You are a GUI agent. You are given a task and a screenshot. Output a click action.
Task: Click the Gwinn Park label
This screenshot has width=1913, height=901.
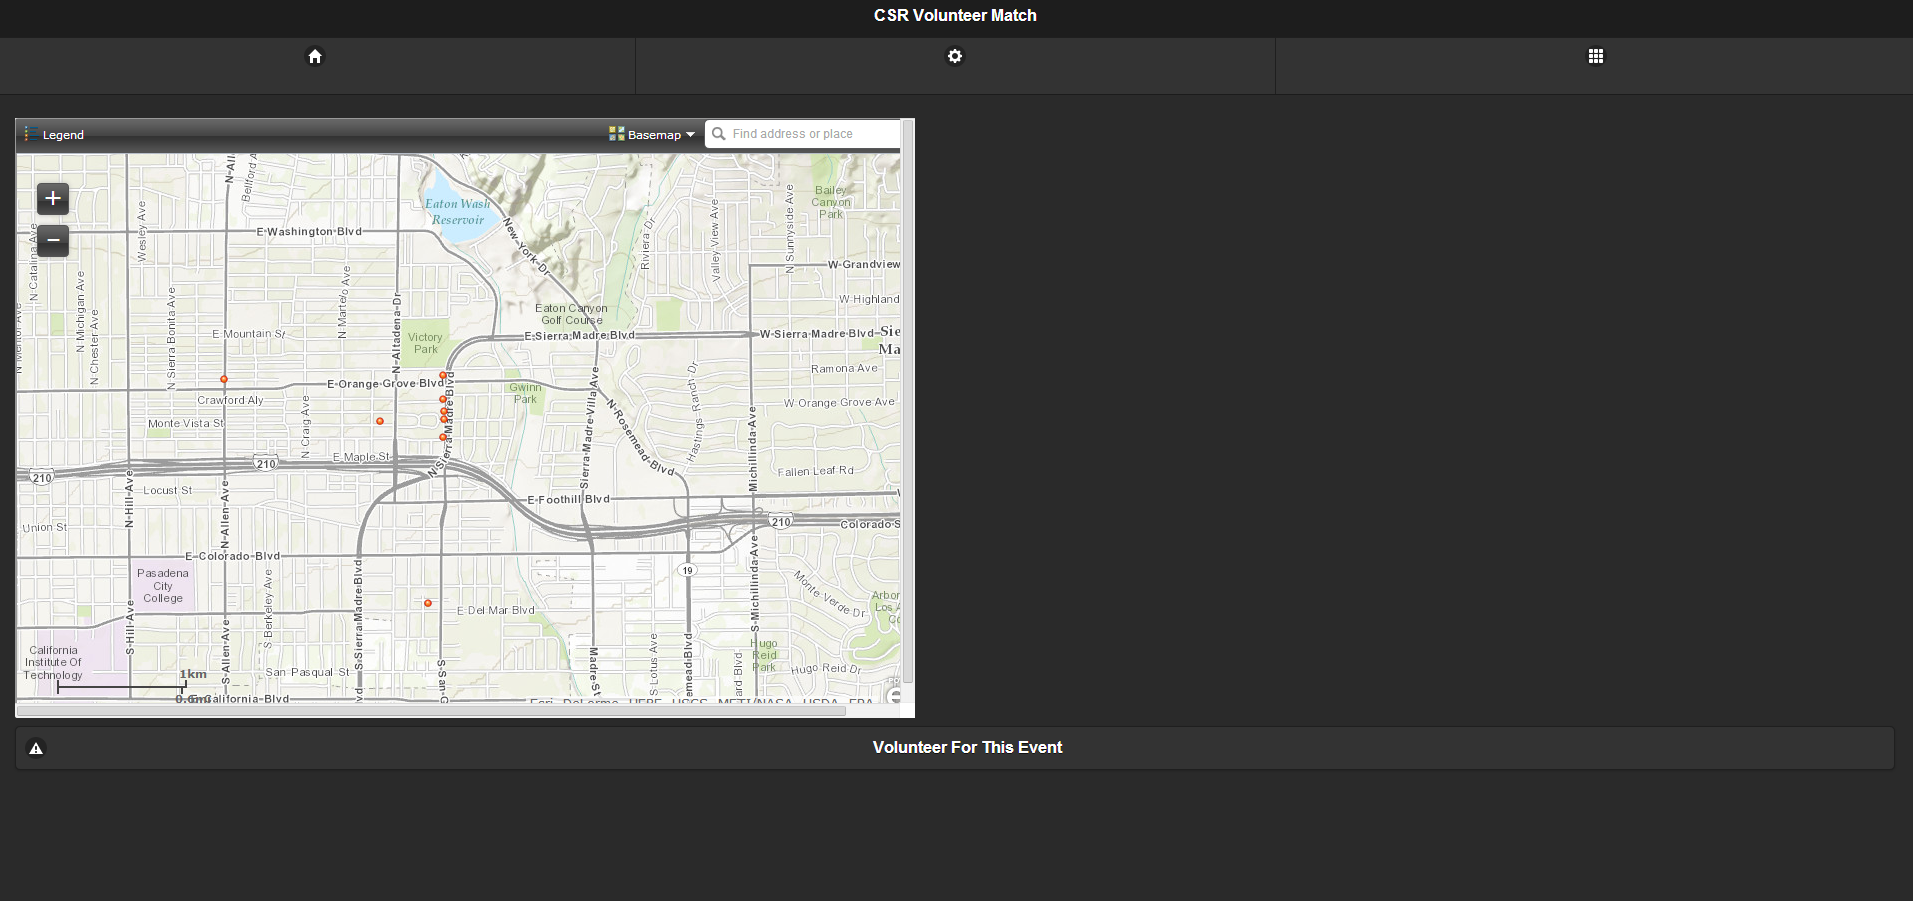525,393
